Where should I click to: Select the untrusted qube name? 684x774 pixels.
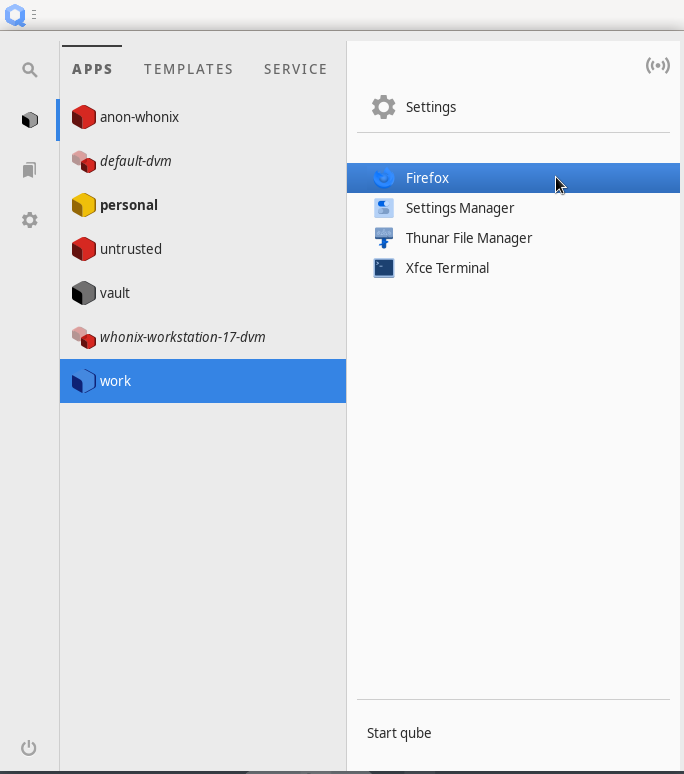click(x=131, y=249)
